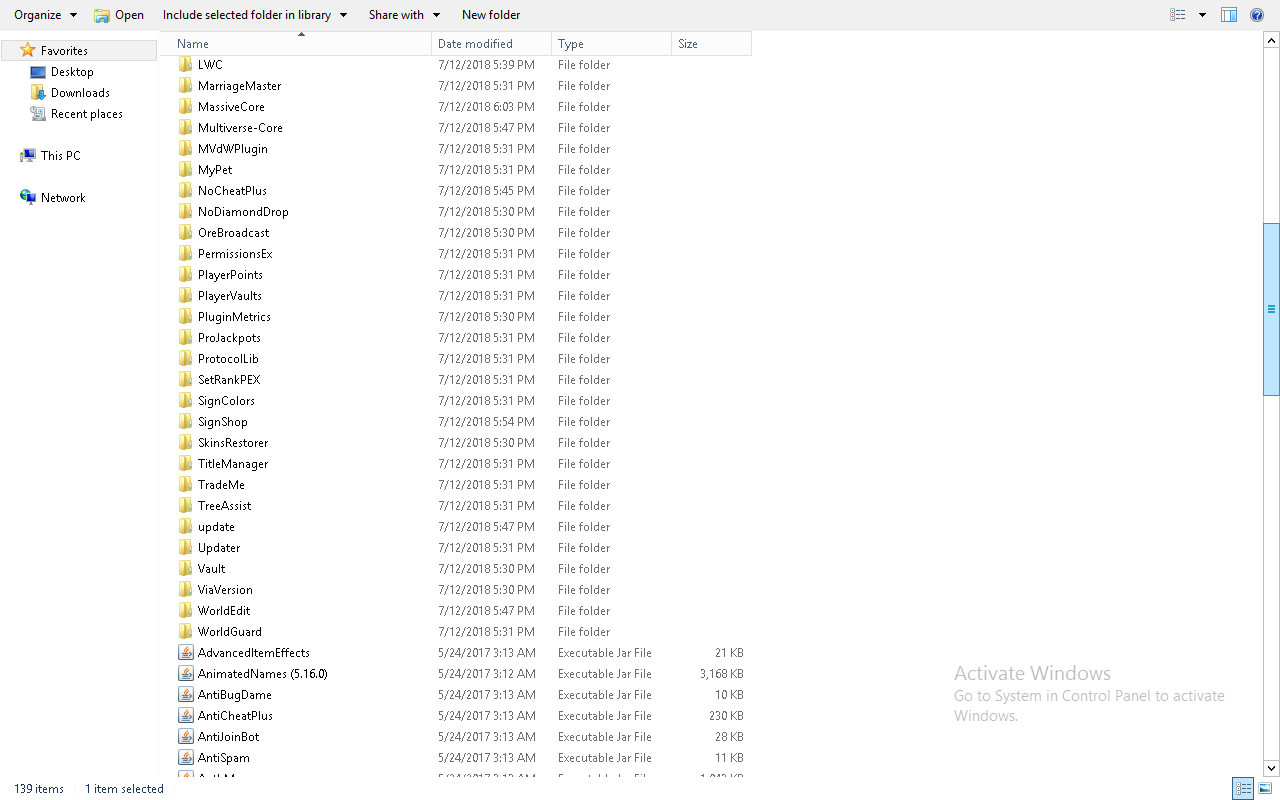Image resolution: width=1280 pixels, height=800 pixels.
Task: Click the This PC computer icon
Action: point(28,156)
